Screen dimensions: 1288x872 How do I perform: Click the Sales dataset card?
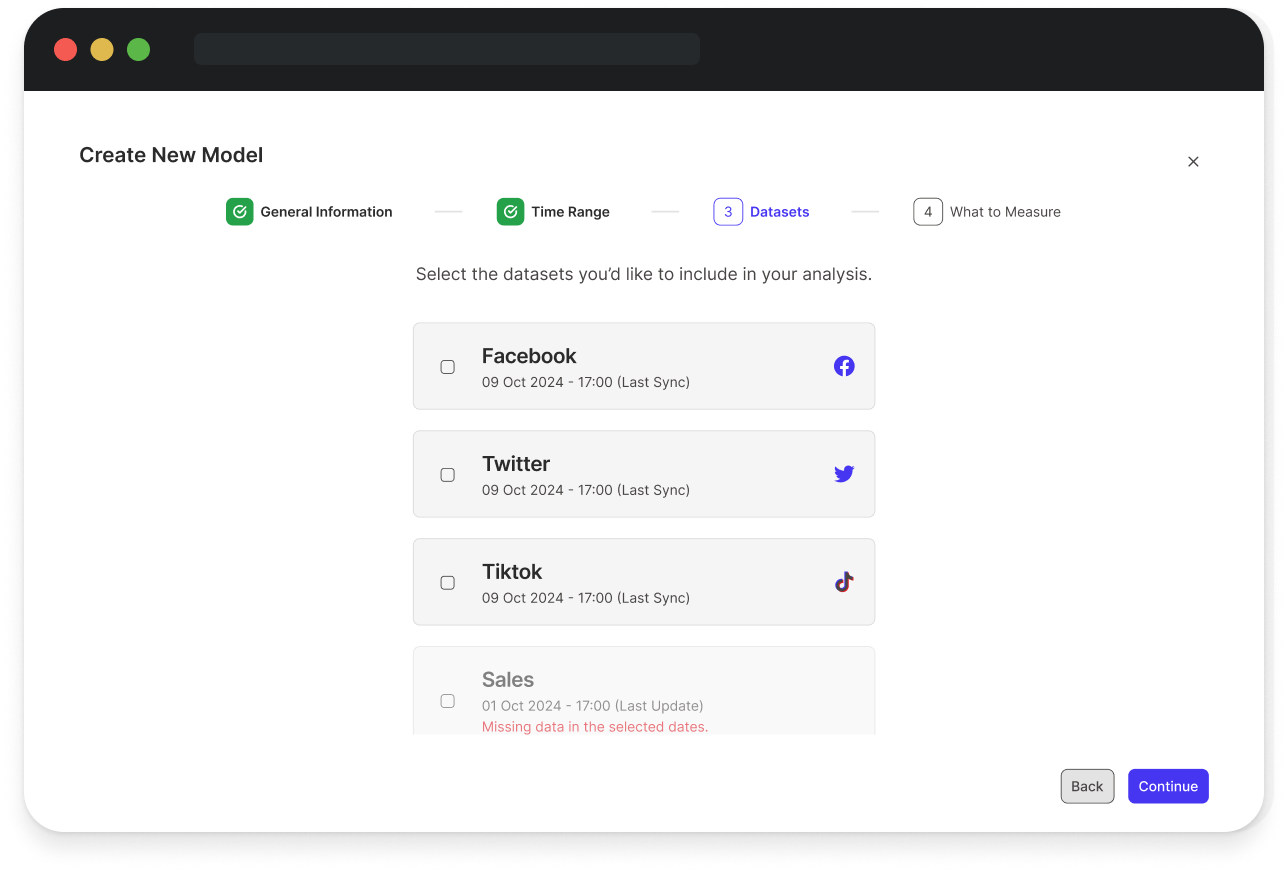click(x=644, y=690)
